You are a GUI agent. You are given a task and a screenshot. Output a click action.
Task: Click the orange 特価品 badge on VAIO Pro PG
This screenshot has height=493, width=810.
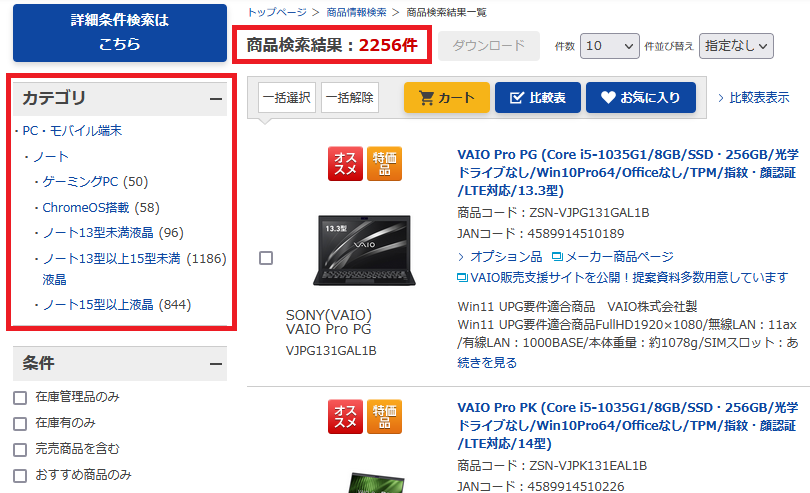[x=384, y=164]
